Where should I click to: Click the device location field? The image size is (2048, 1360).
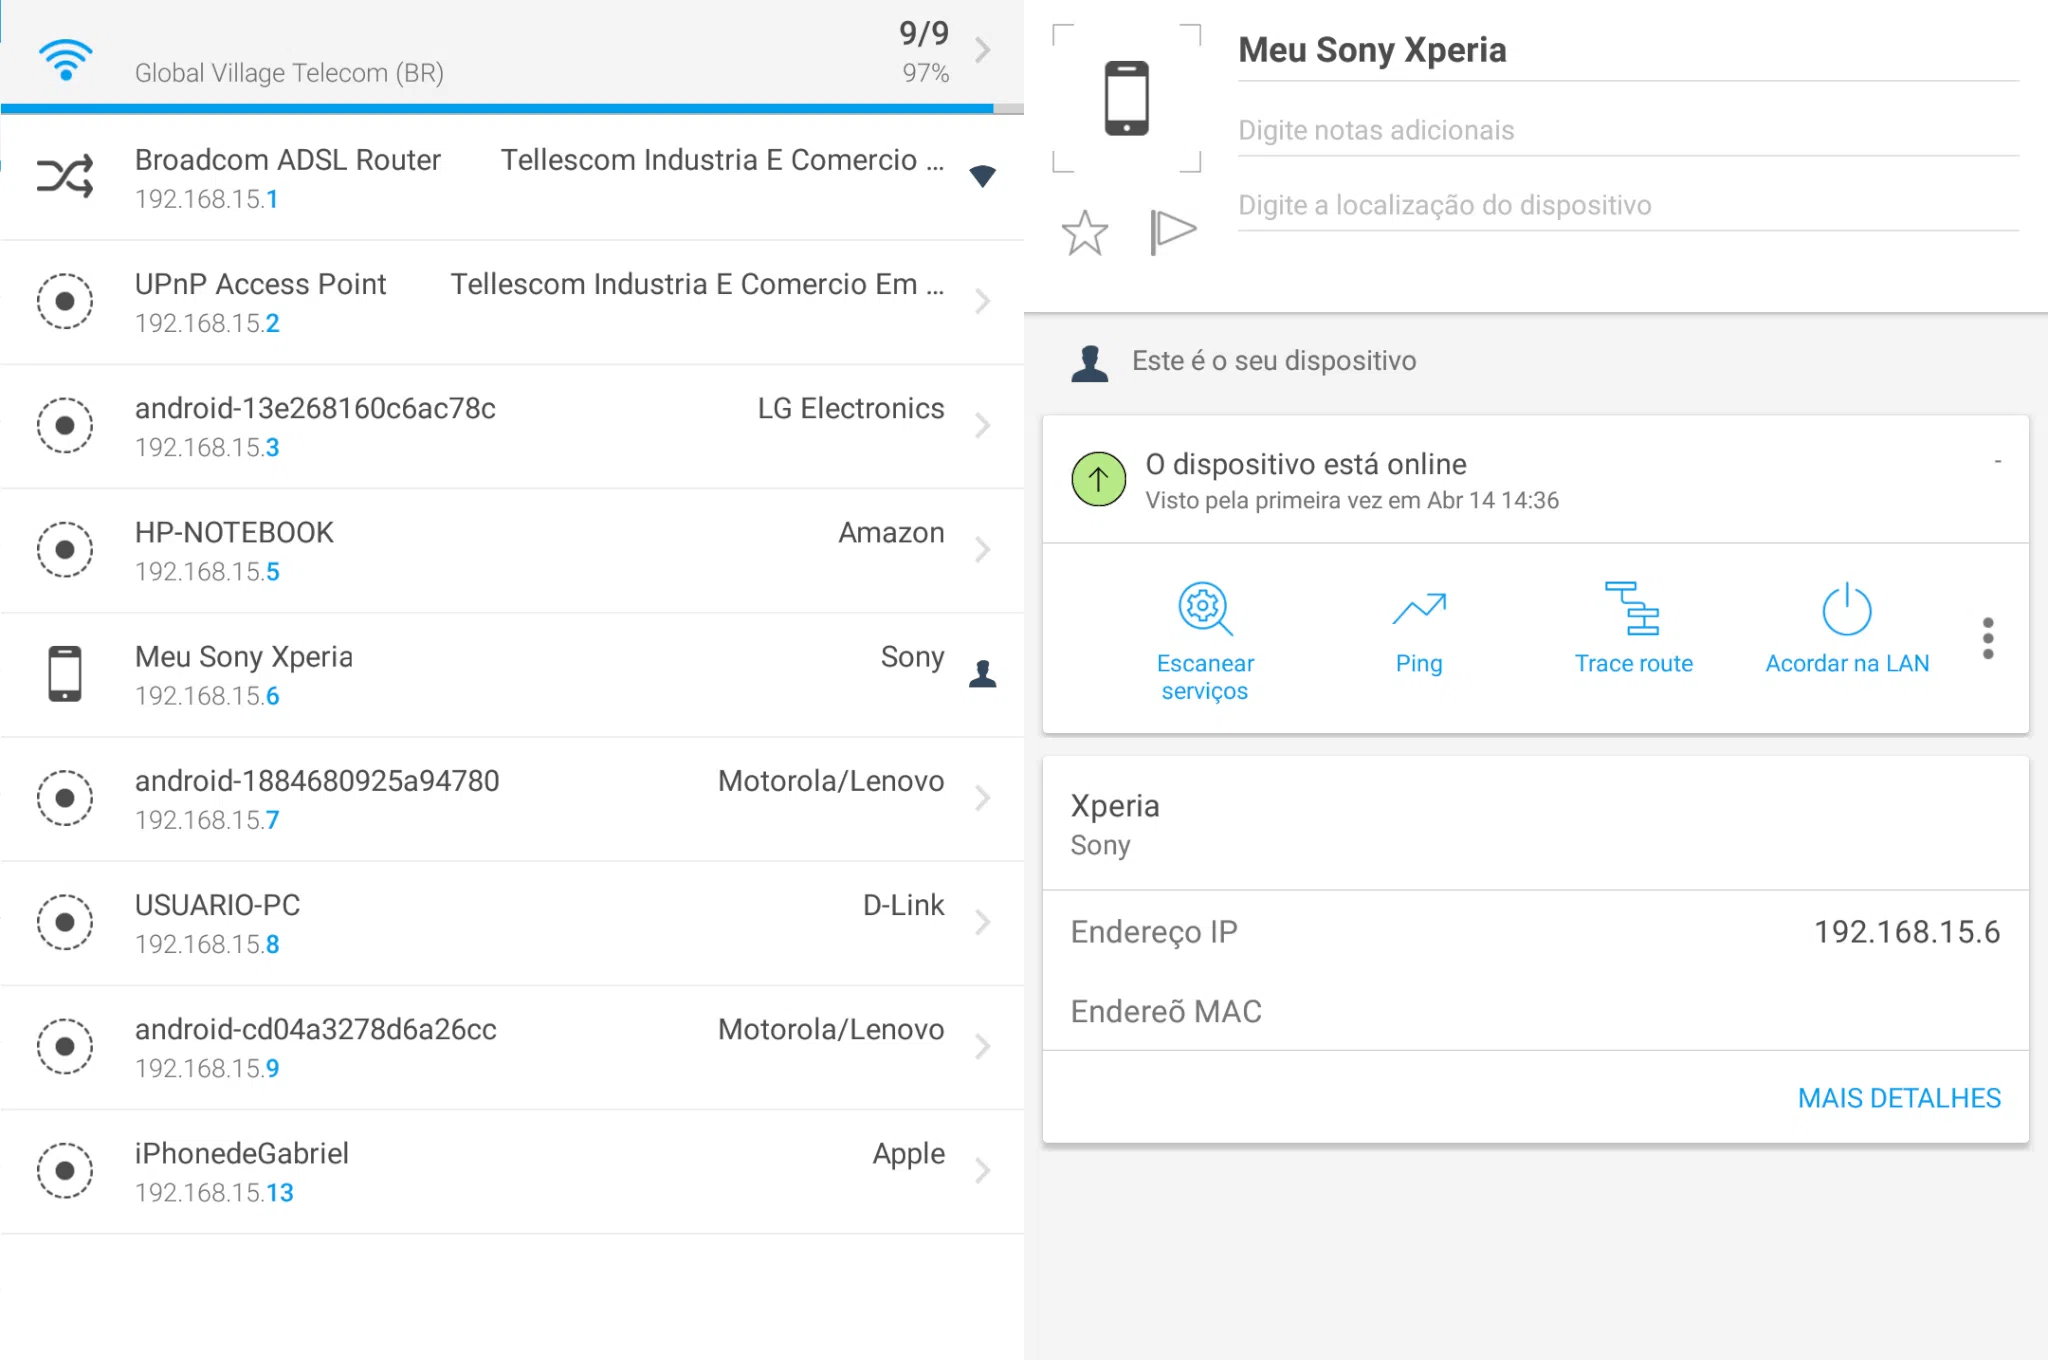click(x=1628, y=205)
